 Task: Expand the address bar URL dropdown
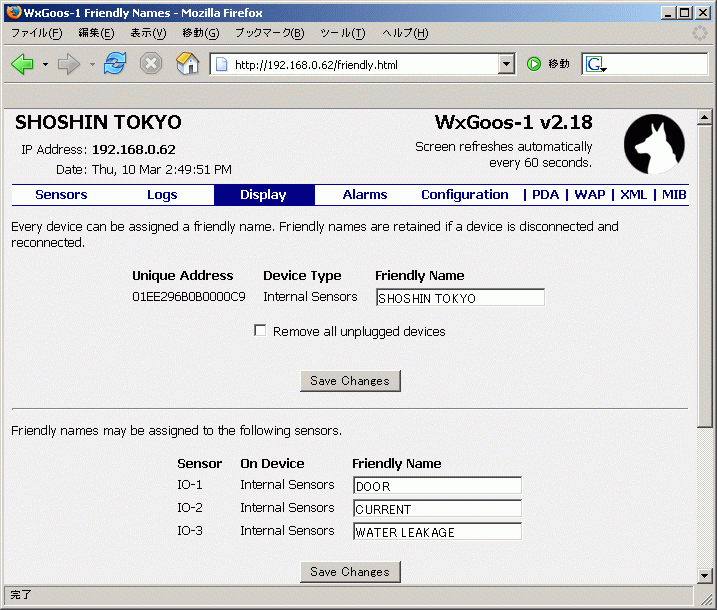(506, 64)
